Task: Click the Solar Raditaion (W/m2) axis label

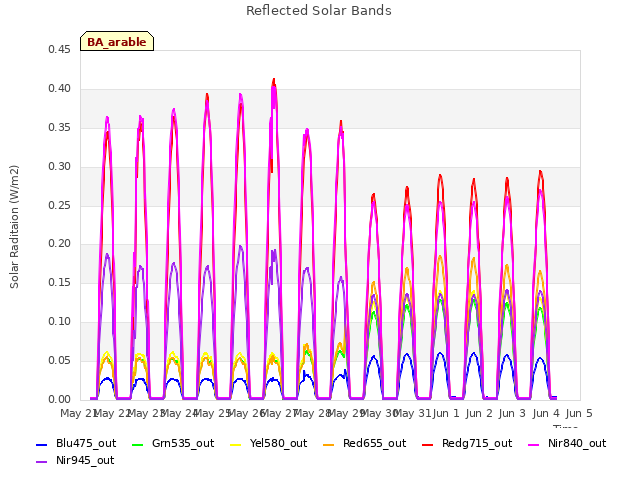Action: pyautogui.click(x=14, y=227)
